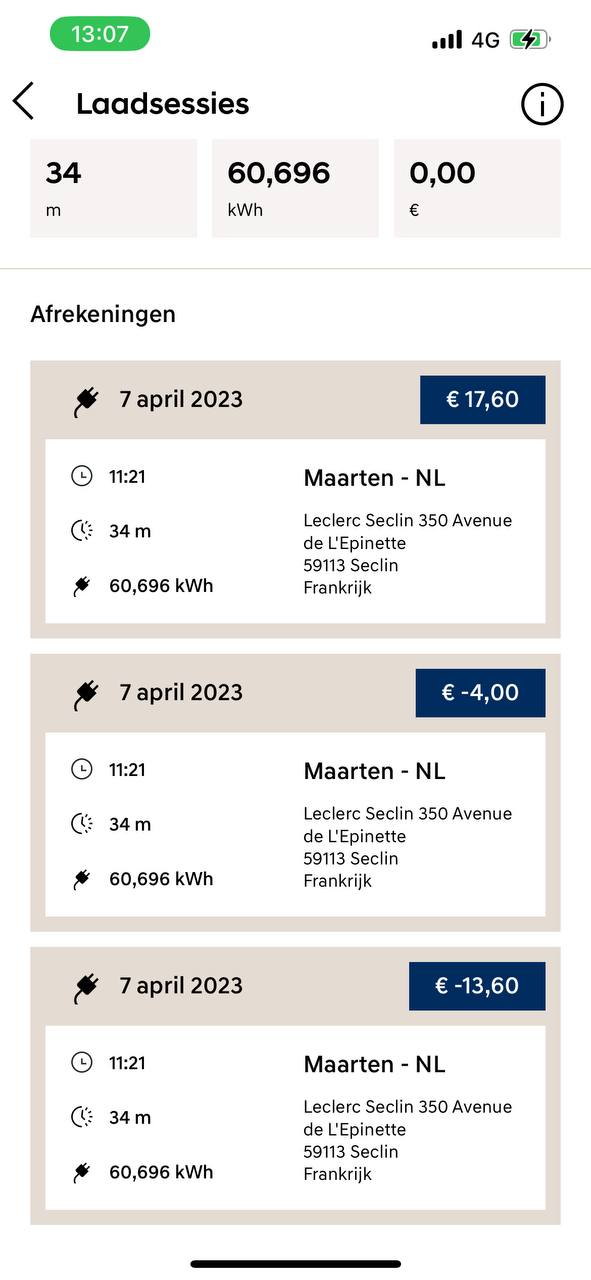Click plug icon in € -13,60 session header

click(87, 987)
